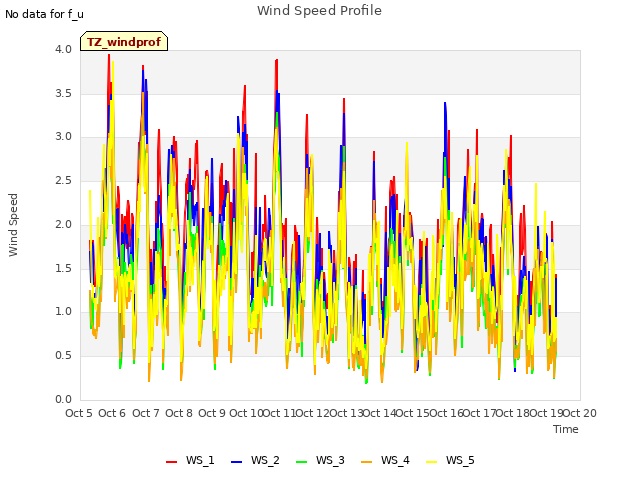Click the 4.0 y-axis tick label

(63, 49)
